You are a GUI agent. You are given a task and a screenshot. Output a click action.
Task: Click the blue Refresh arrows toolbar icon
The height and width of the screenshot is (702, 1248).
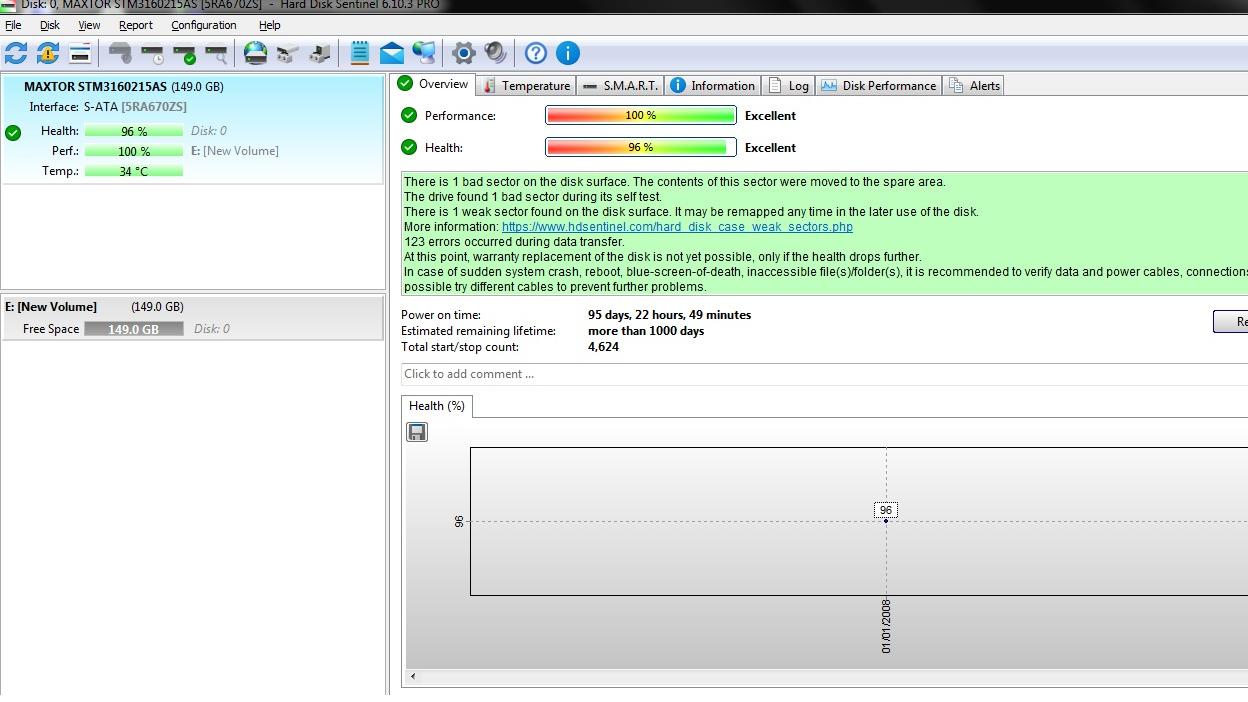coord(16,53)
